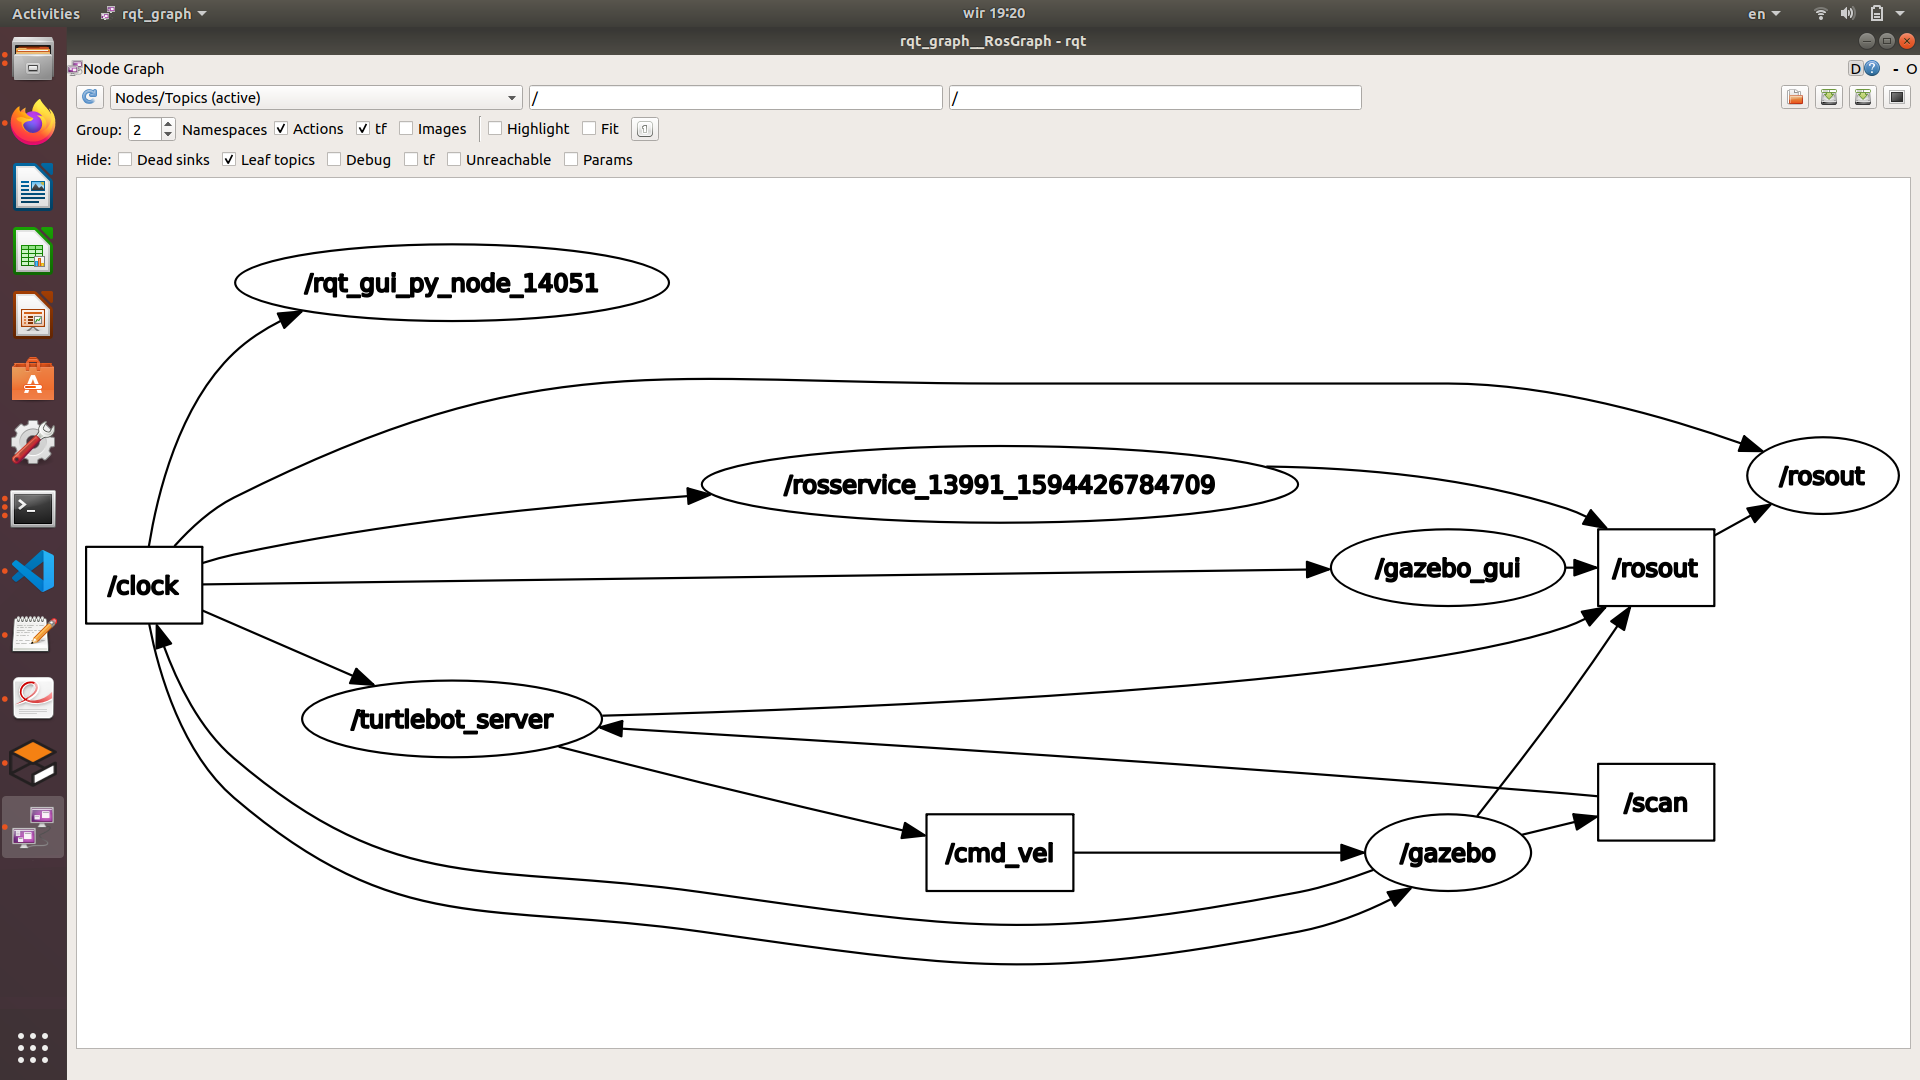
Task: Enable the Images checkbox
Action: tap(406, 129)
